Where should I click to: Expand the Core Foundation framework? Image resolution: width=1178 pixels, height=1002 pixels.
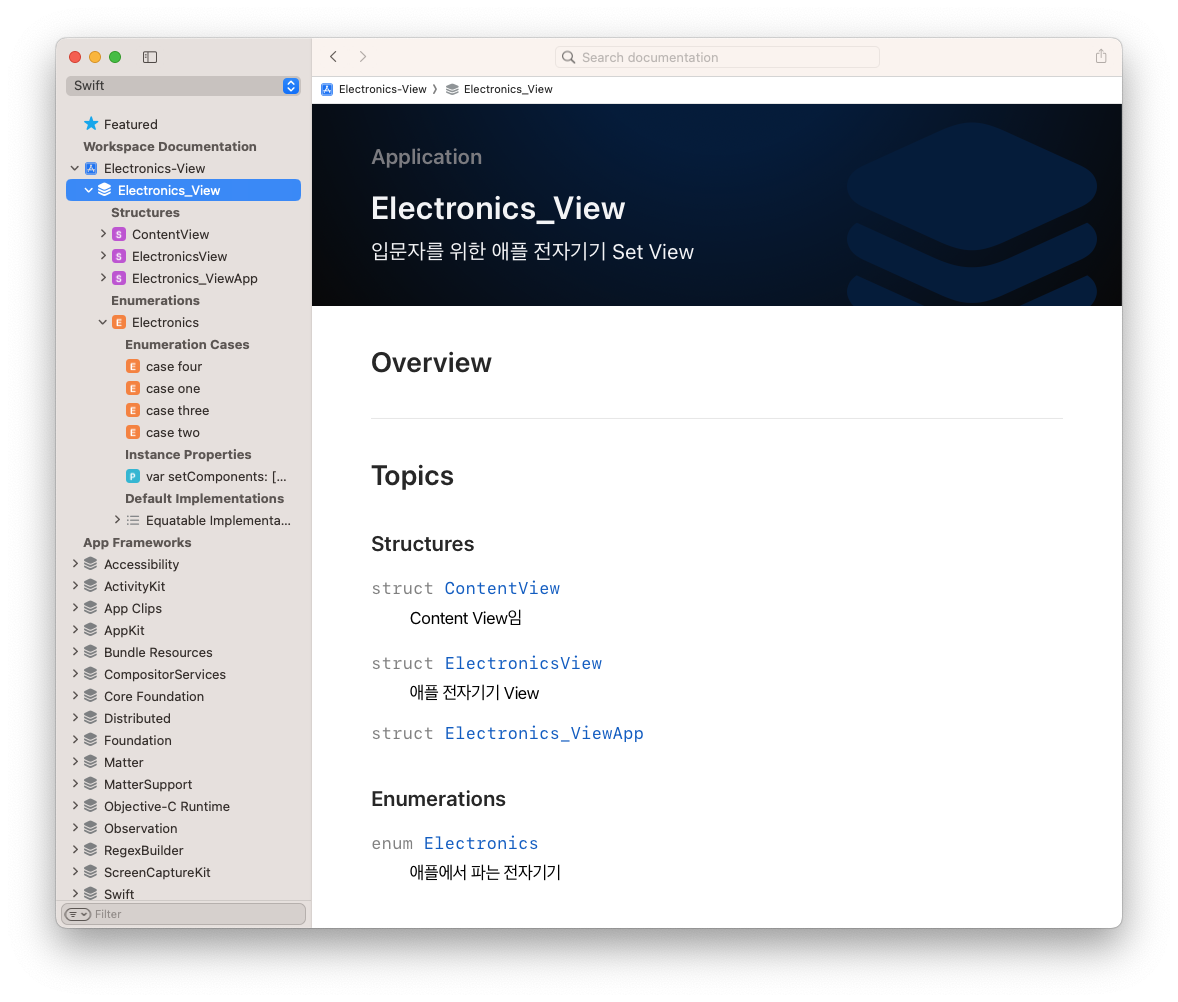point(75,696)
